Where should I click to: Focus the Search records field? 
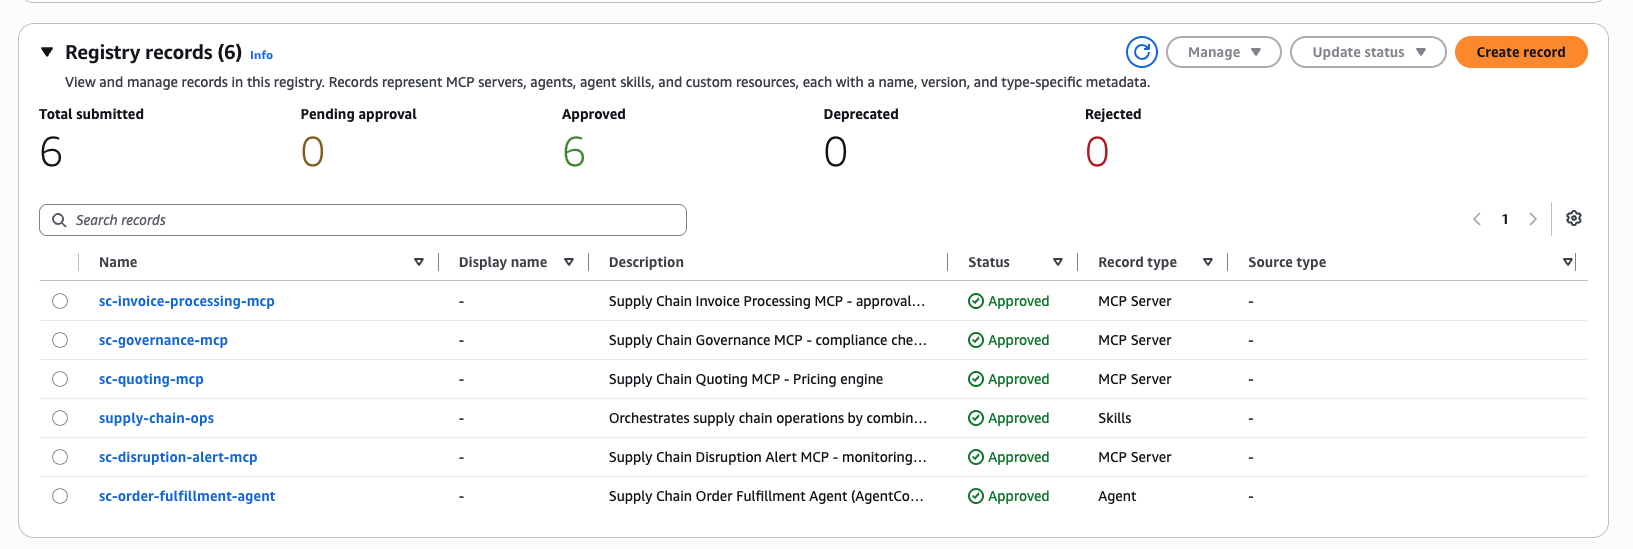(363, 220)
